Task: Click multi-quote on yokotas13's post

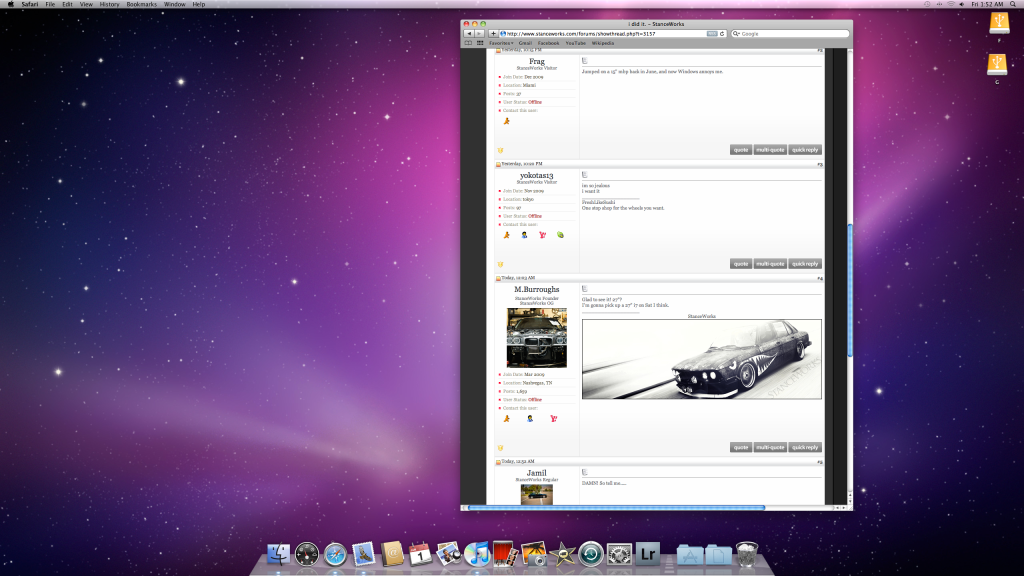Action: pyautogui.click(x=770, y=264)
